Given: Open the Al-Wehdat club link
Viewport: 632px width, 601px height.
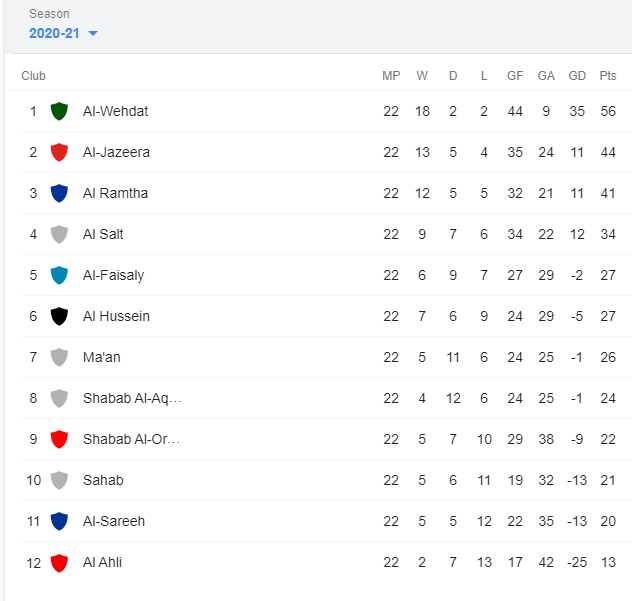Looking at the screenshot, I should tap(115, 111).
